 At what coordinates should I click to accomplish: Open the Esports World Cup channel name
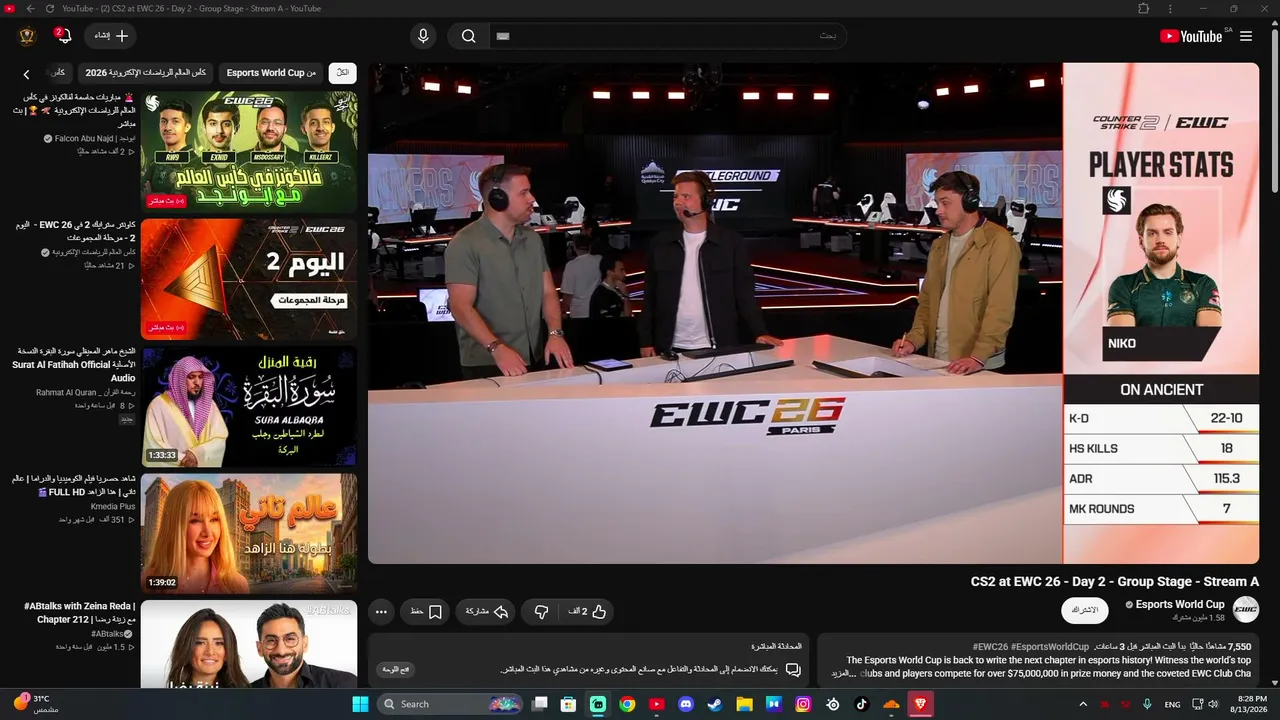[x=1180, y=604]
